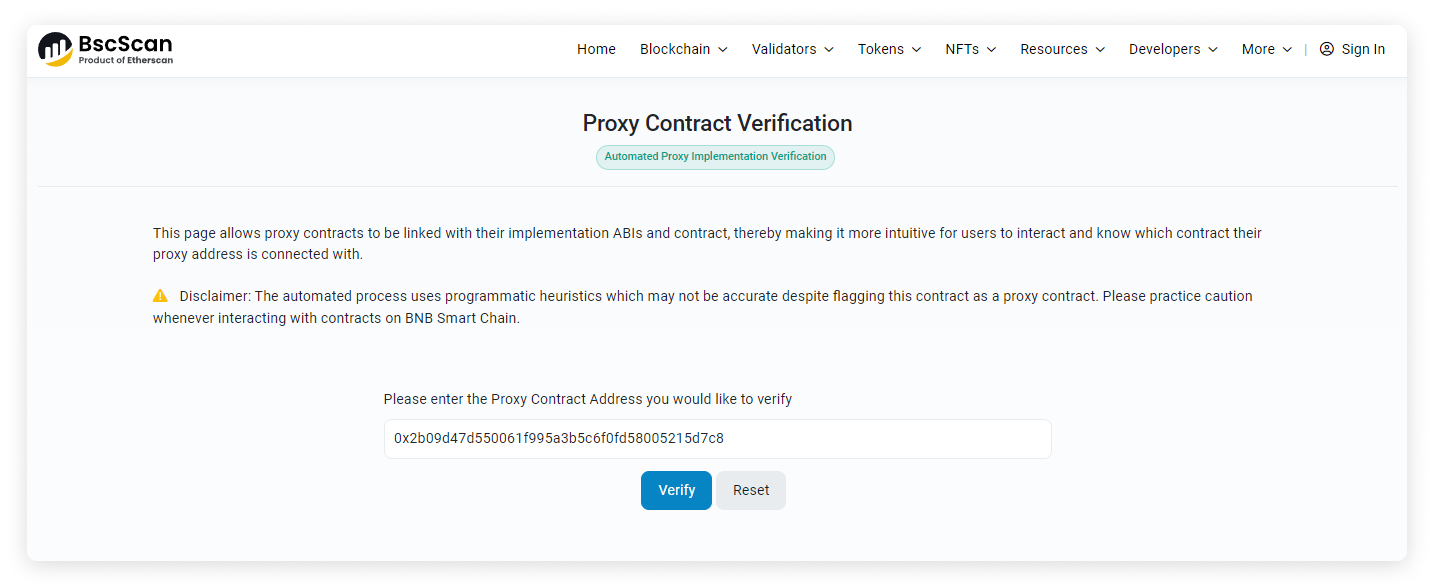Viewport: 1434px width, 586px height.
Task: Go to the Home menu item
Action: pyautogui.click(x=596, y=49)
